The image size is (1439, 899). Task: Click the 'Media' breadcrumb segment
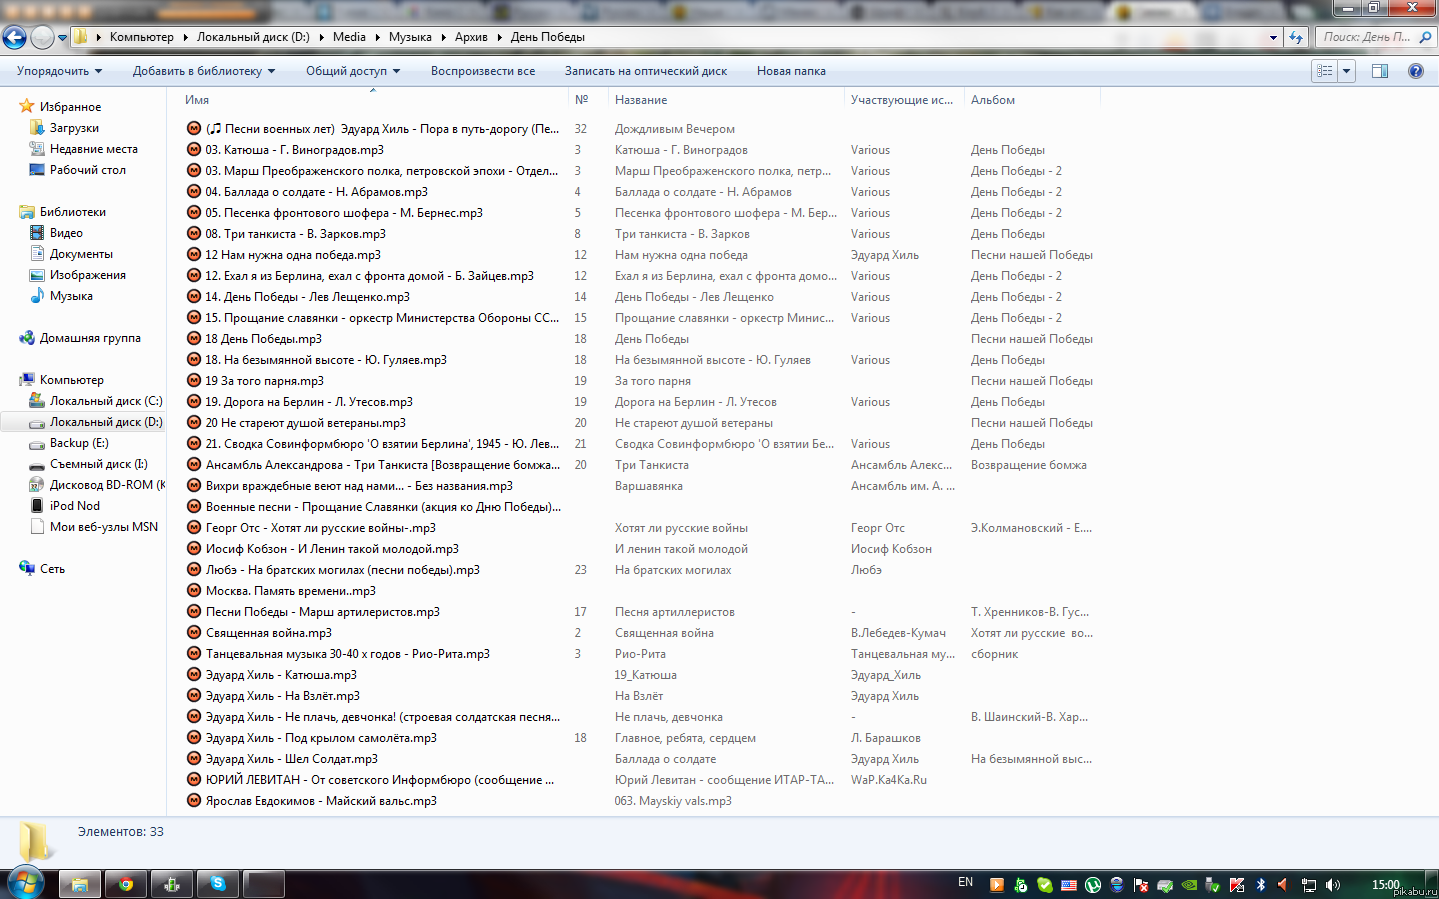pos(349,37)
